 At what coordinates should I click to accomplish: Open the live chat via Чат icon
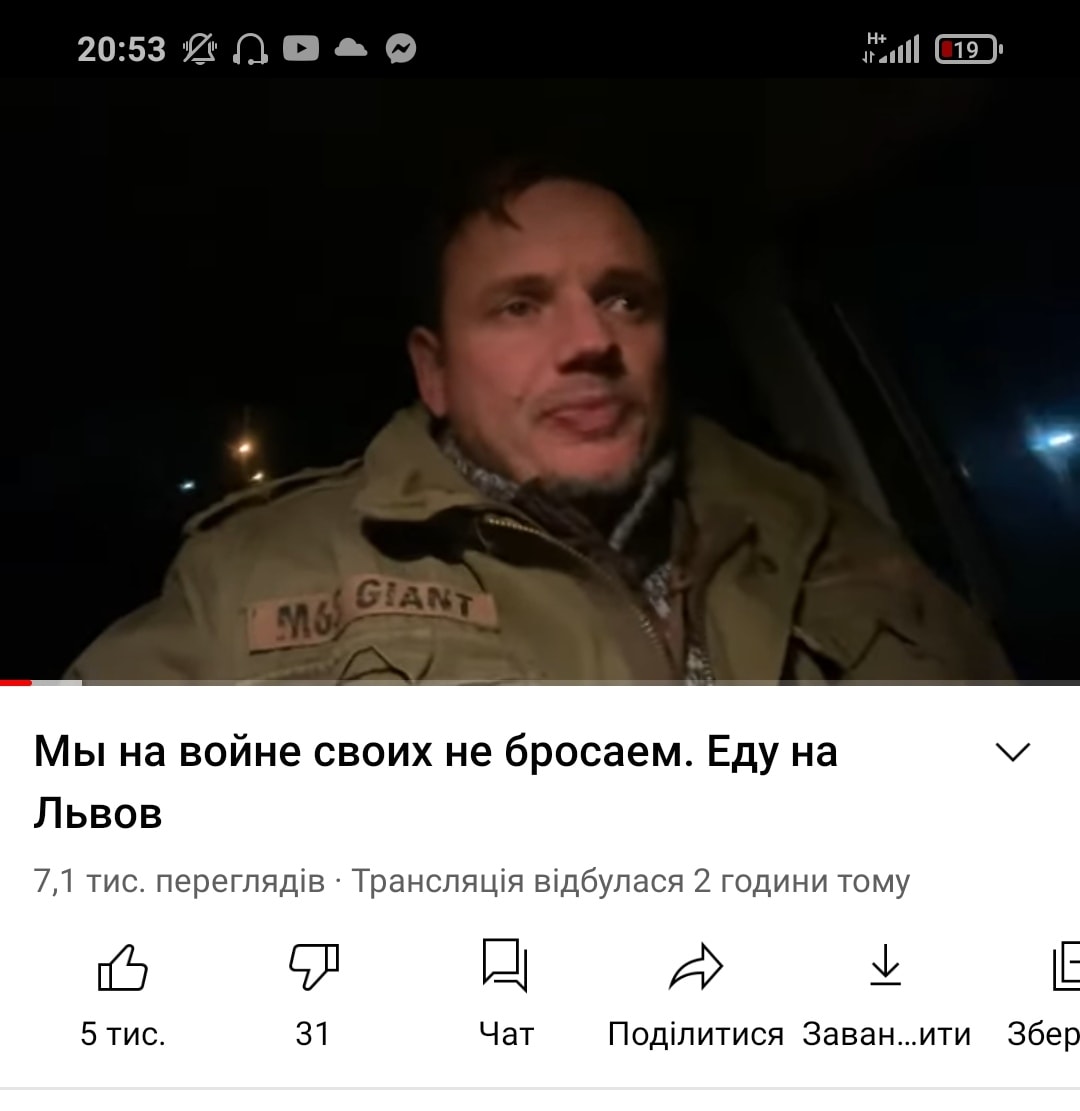[505, 965]
